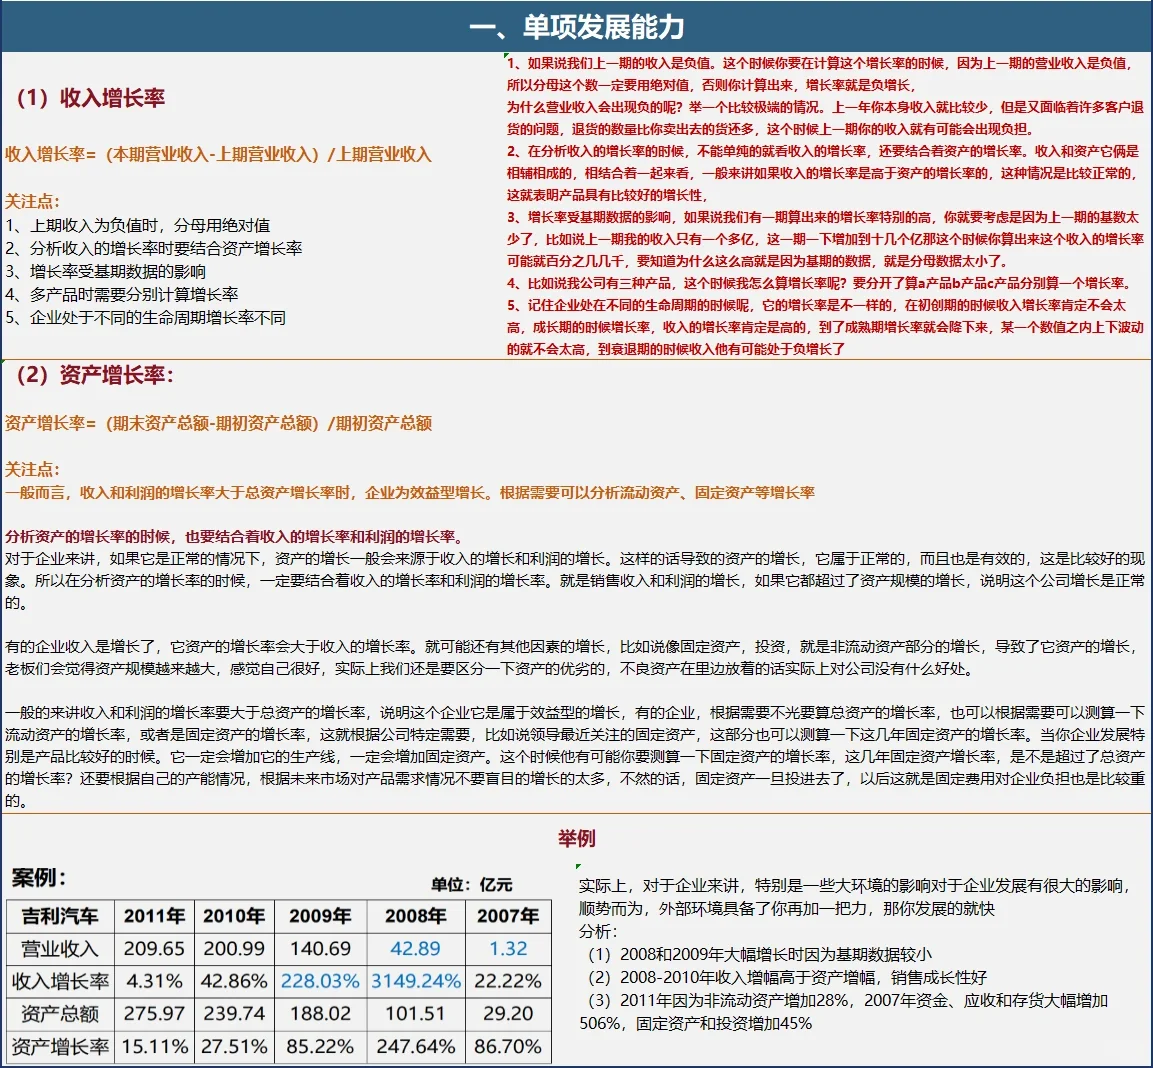Select the heading '(1) 收入增长率'
Viewport: 1153px width, 1068px height.
[90, 98]
